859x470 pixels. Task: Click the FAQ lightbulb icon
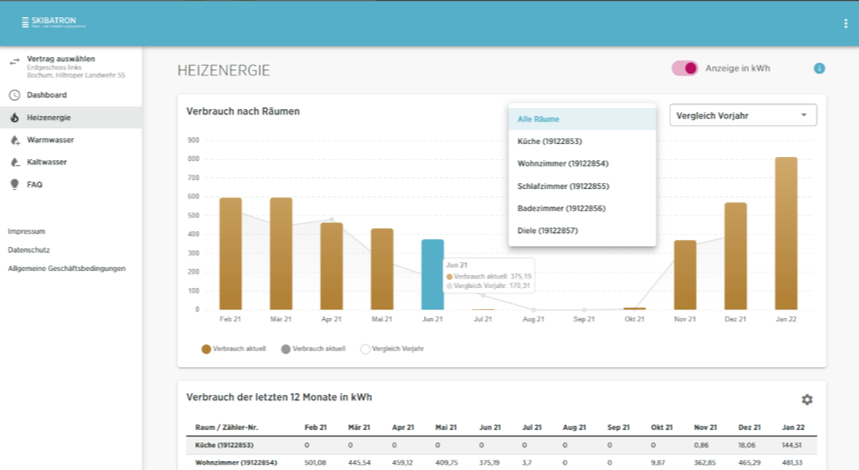(14, 184)
